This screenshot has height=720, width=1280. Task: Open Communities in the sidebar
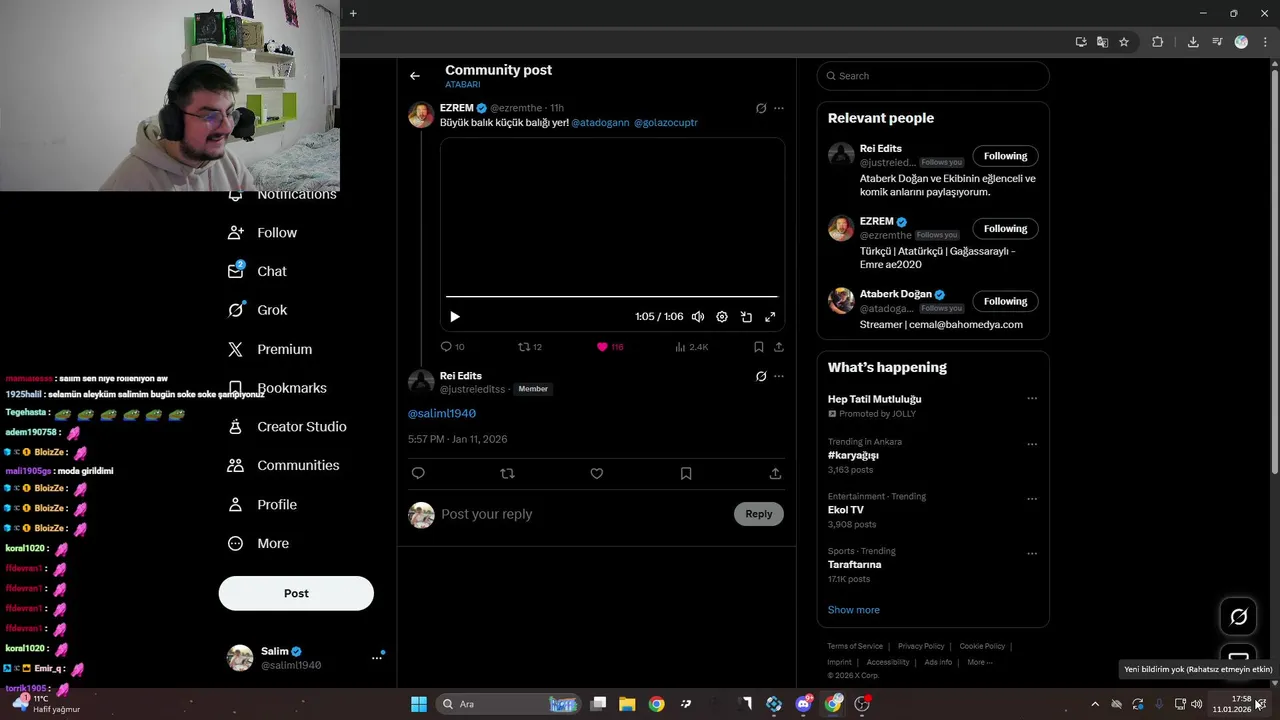click(x=284, y=466)
